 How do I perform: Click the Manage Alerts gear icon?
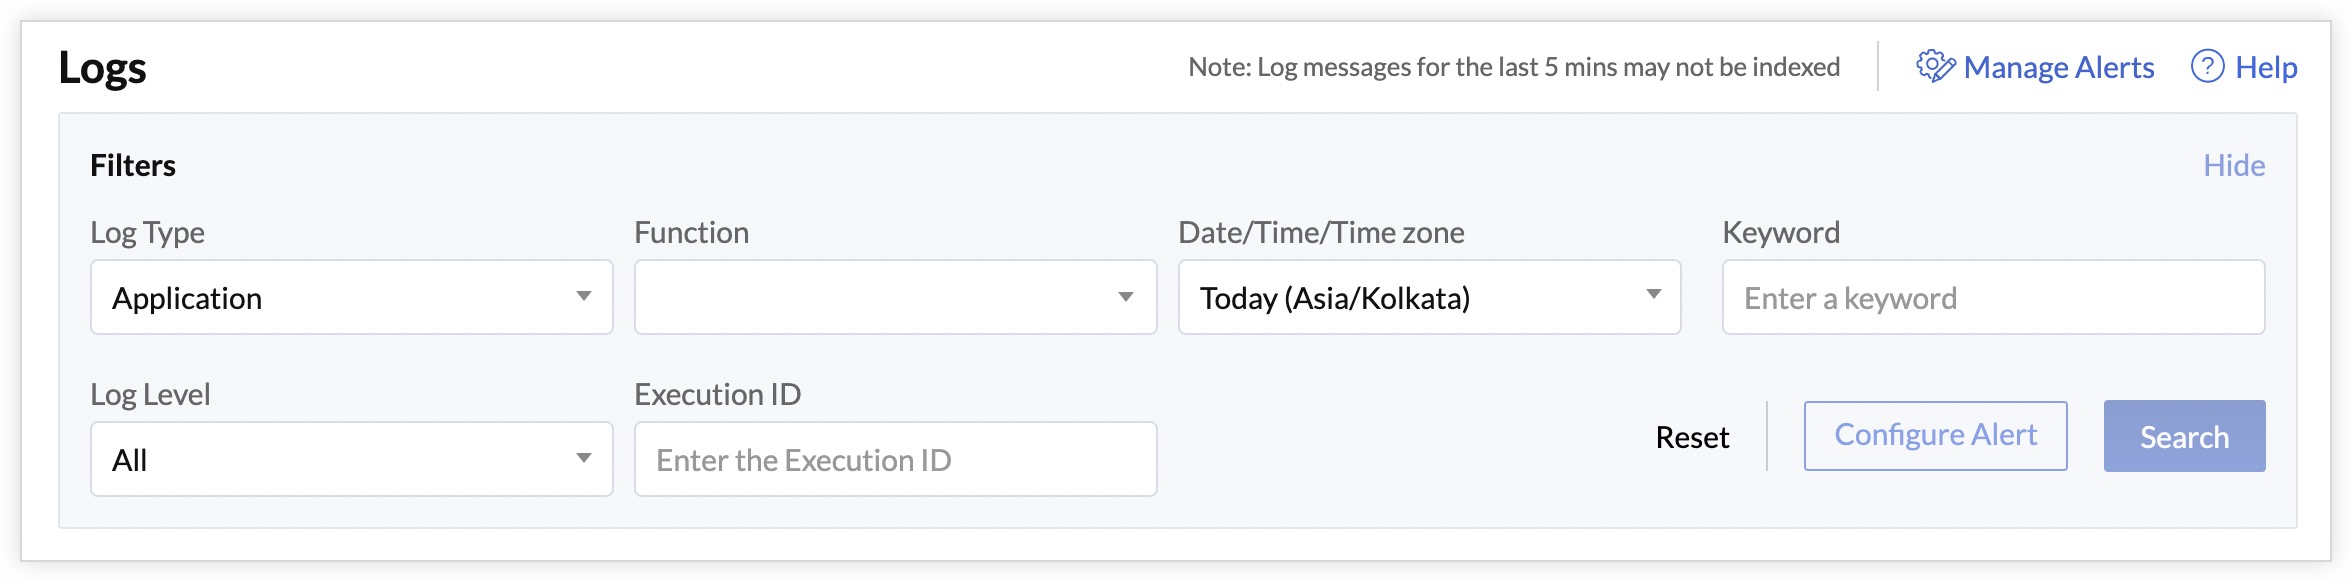tap(1935, 67)
